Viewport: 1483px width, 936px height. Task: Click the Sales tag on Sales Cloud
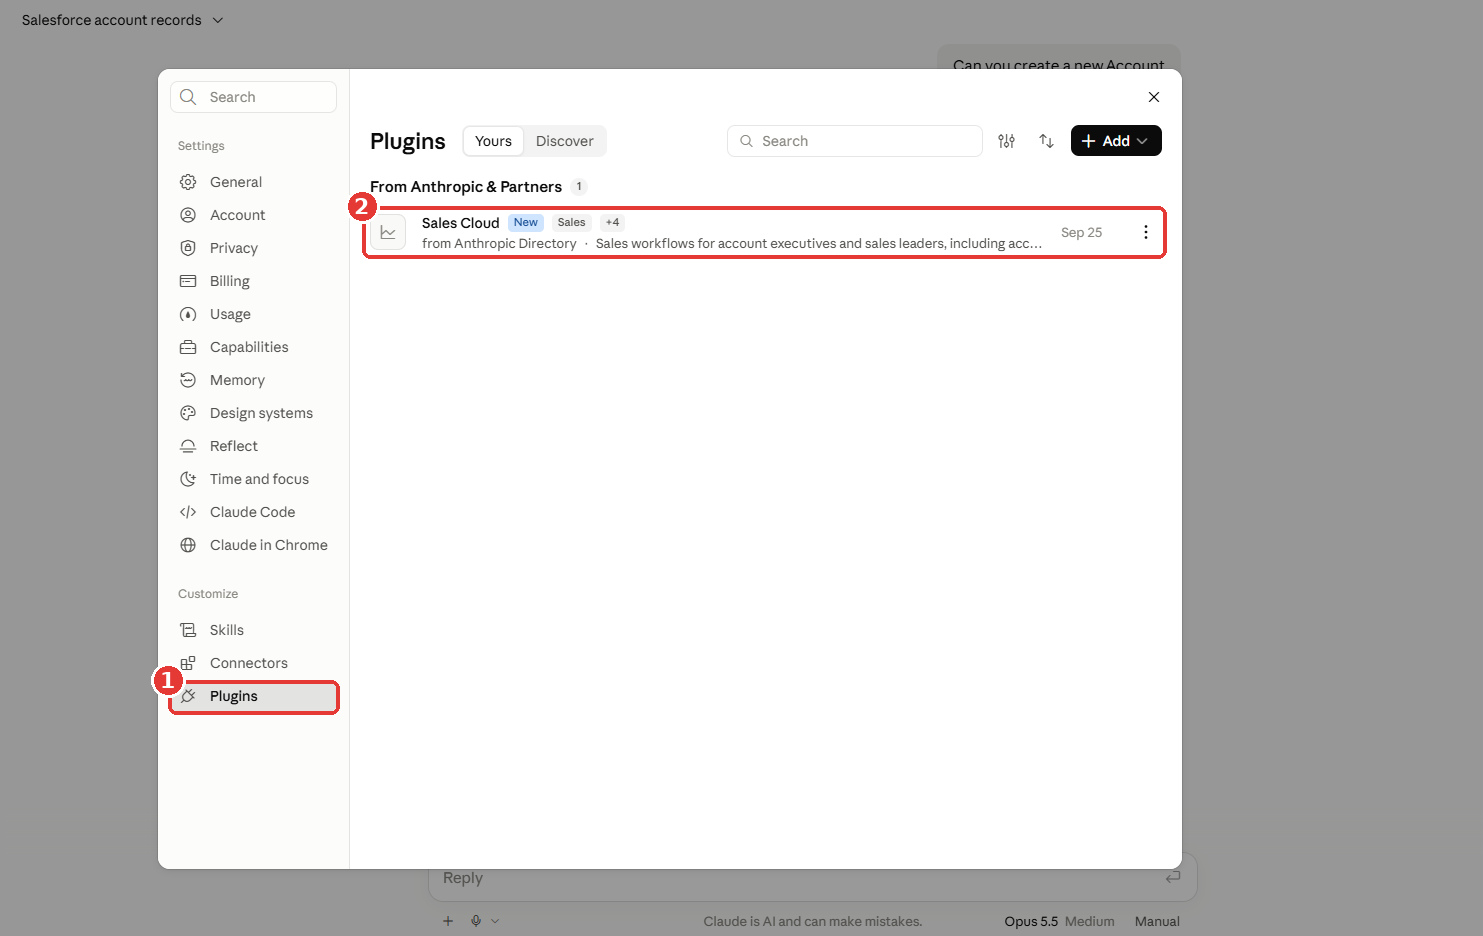click(x=572, y=223)
